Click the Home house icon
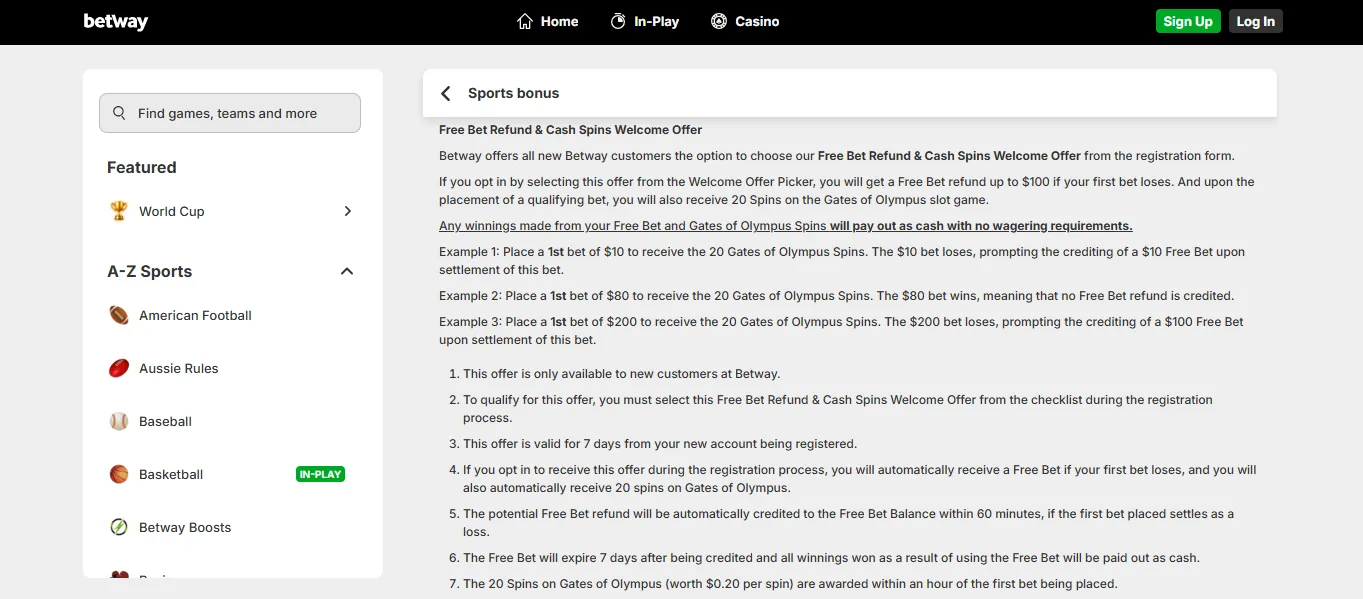This screenshot has height=599, width=1363. [x=525, y=21]
